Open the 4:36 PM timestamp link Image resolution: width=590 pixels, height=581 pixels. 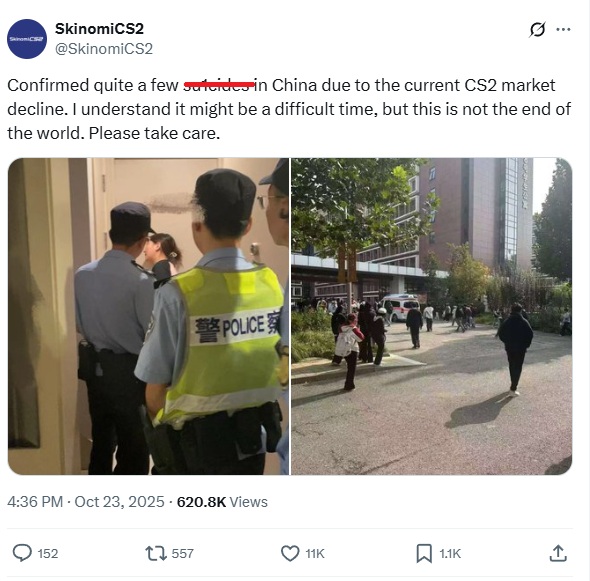pos(35,502)
